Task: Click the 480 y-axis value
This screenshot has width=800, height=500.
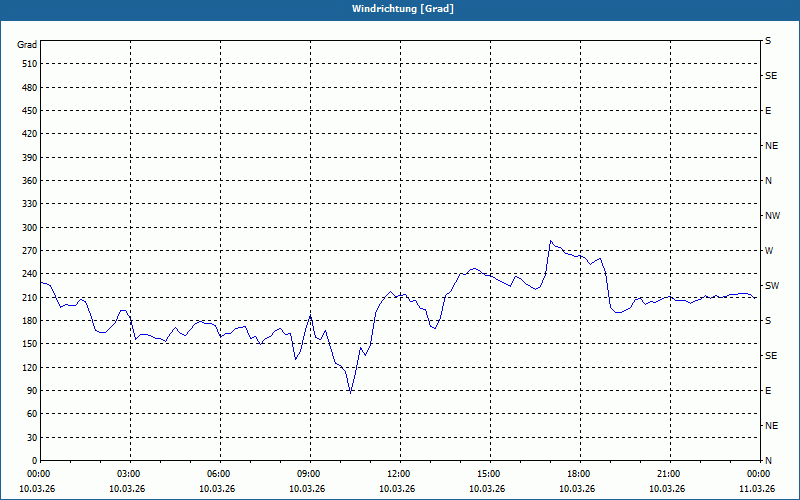Action: pos(30,88)
